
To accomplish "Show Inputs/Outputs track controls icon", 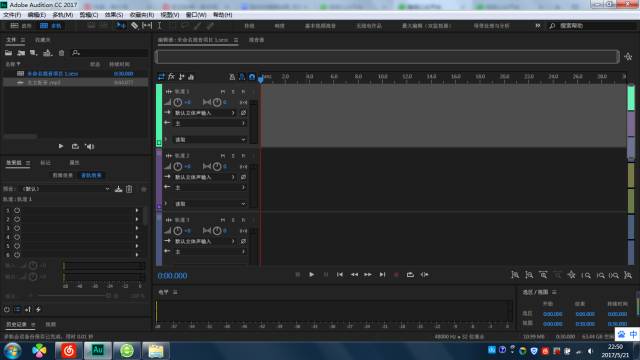I will pyautogui.click(x=161, y=76).
